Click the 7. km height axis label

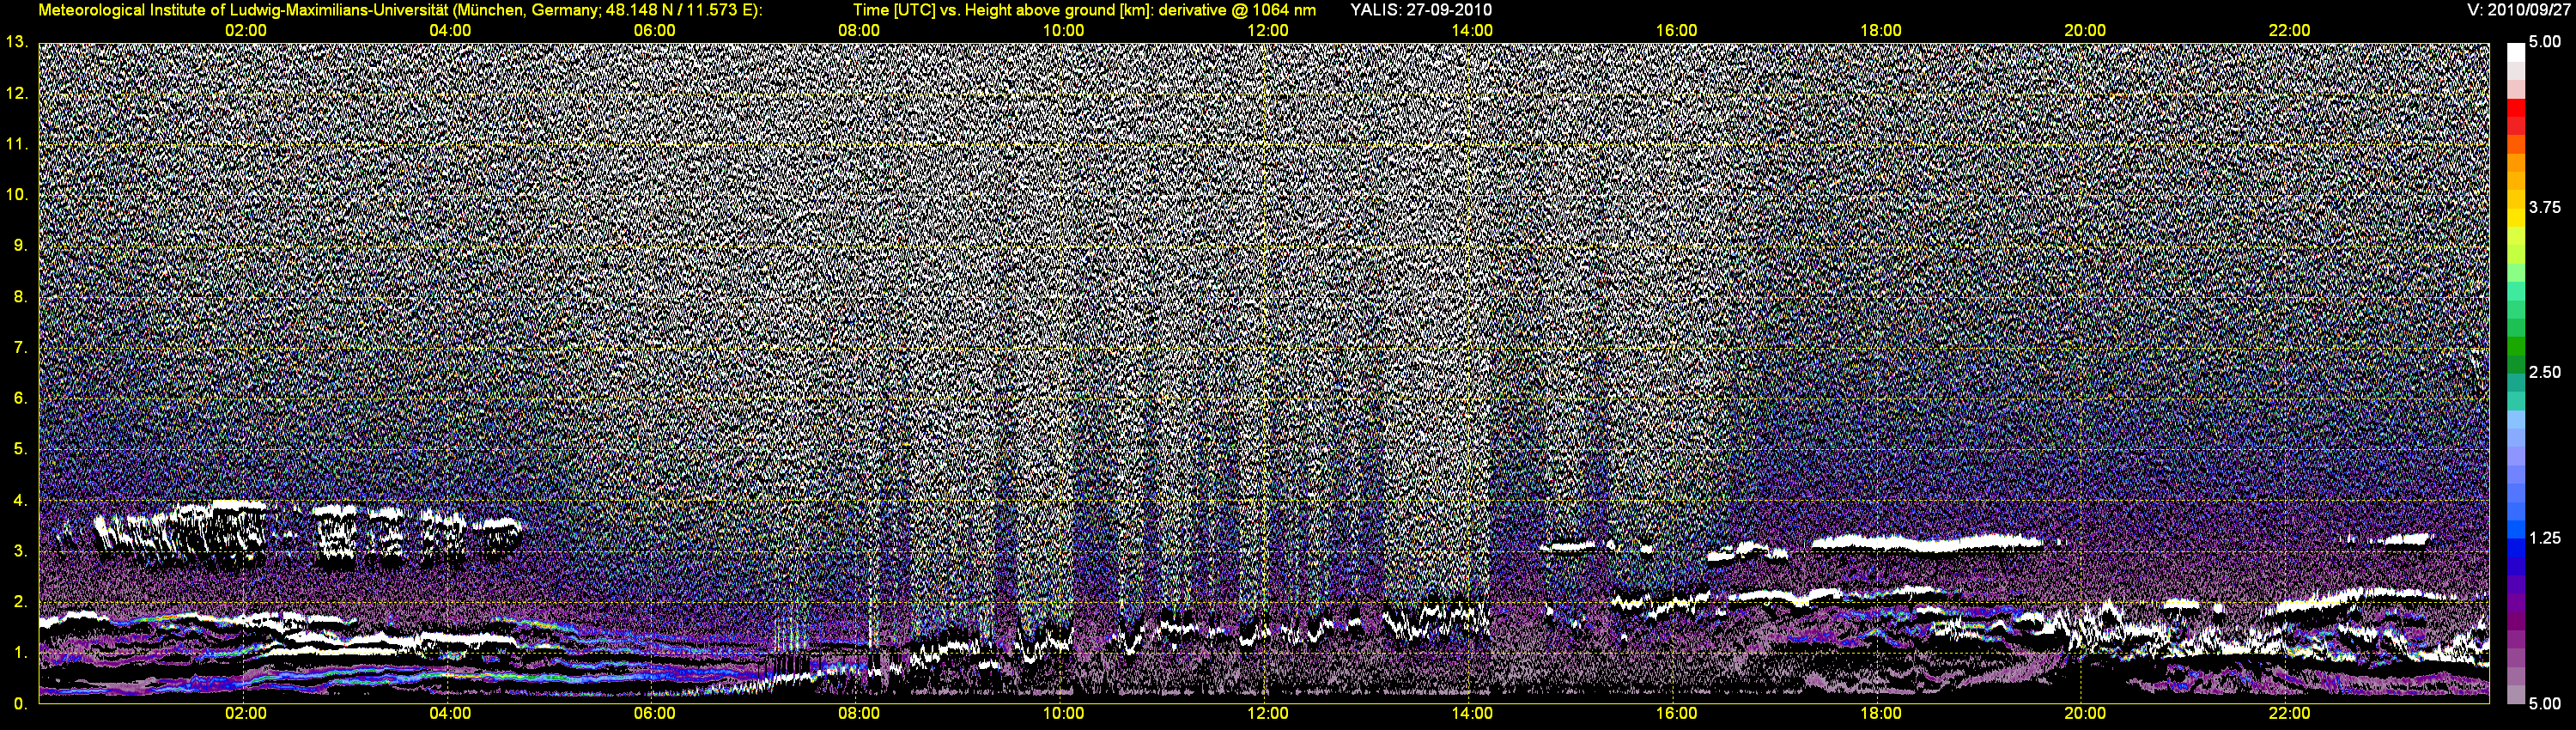21,347
